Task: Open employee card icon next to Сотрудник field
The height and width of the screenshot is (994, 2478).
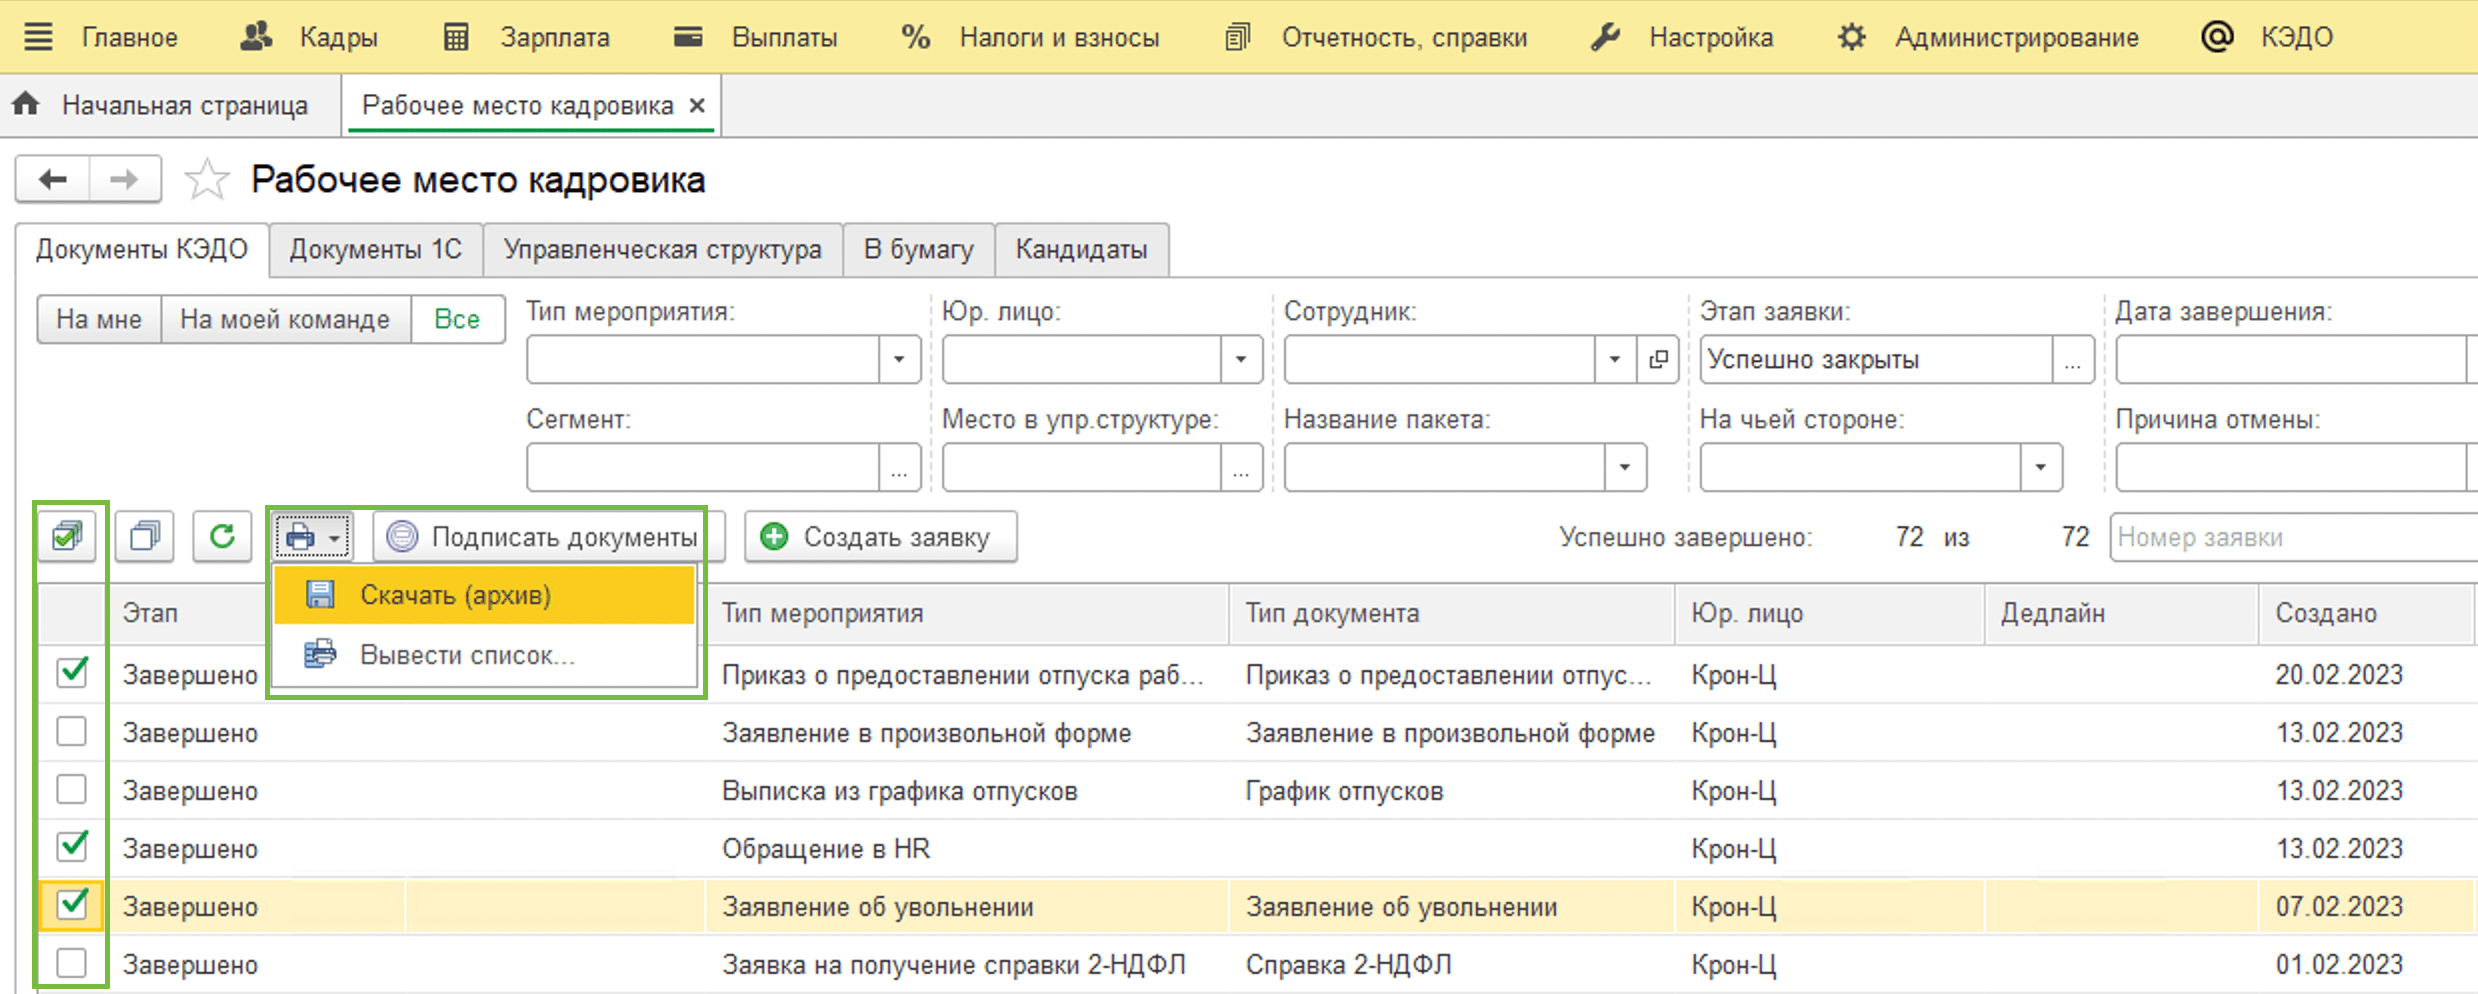Action: (x=1658, y=359)
